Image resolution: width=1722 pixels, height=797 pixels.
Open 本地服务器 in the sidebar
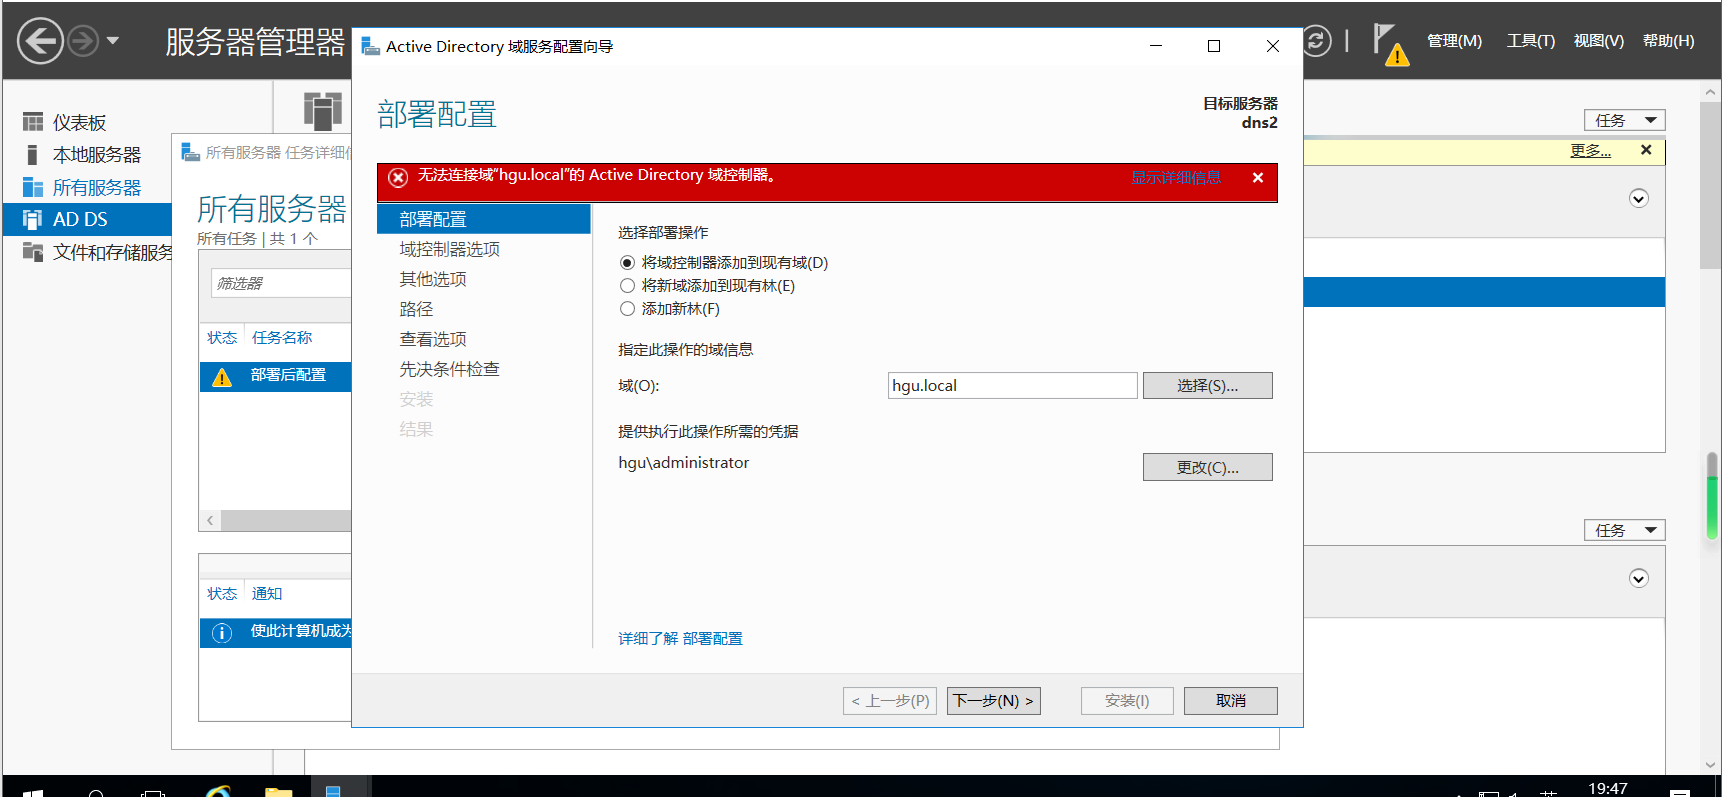[96, 155]
